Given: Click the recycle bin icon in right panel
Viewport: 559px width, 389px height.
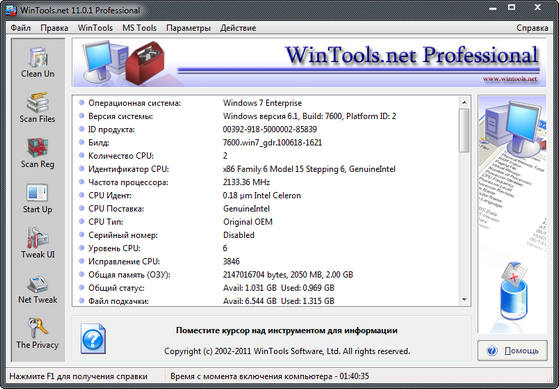Looking at the screenshot, I should tap(514, 291).
